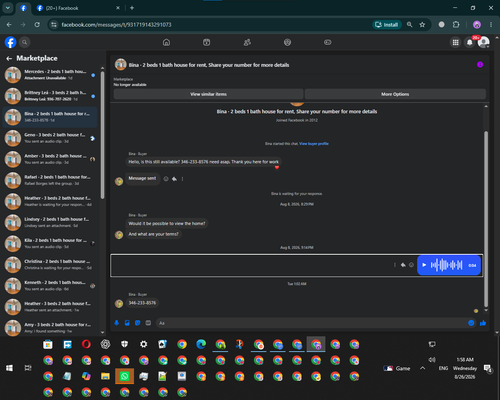React to the audio clip with emoji
Viewport: 500px width, 400px height.
point(411,265)
